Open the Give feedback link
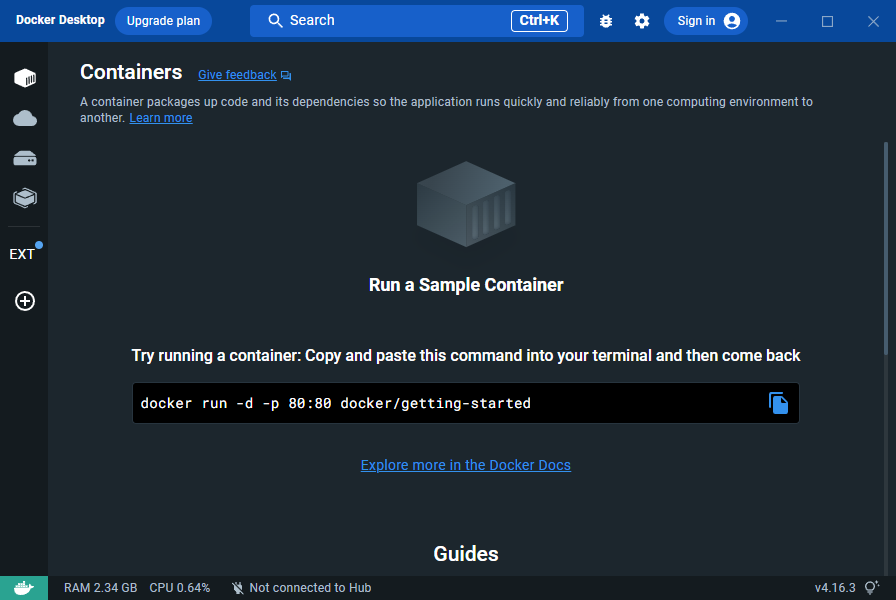896x600 pixels. coord(237,75)
